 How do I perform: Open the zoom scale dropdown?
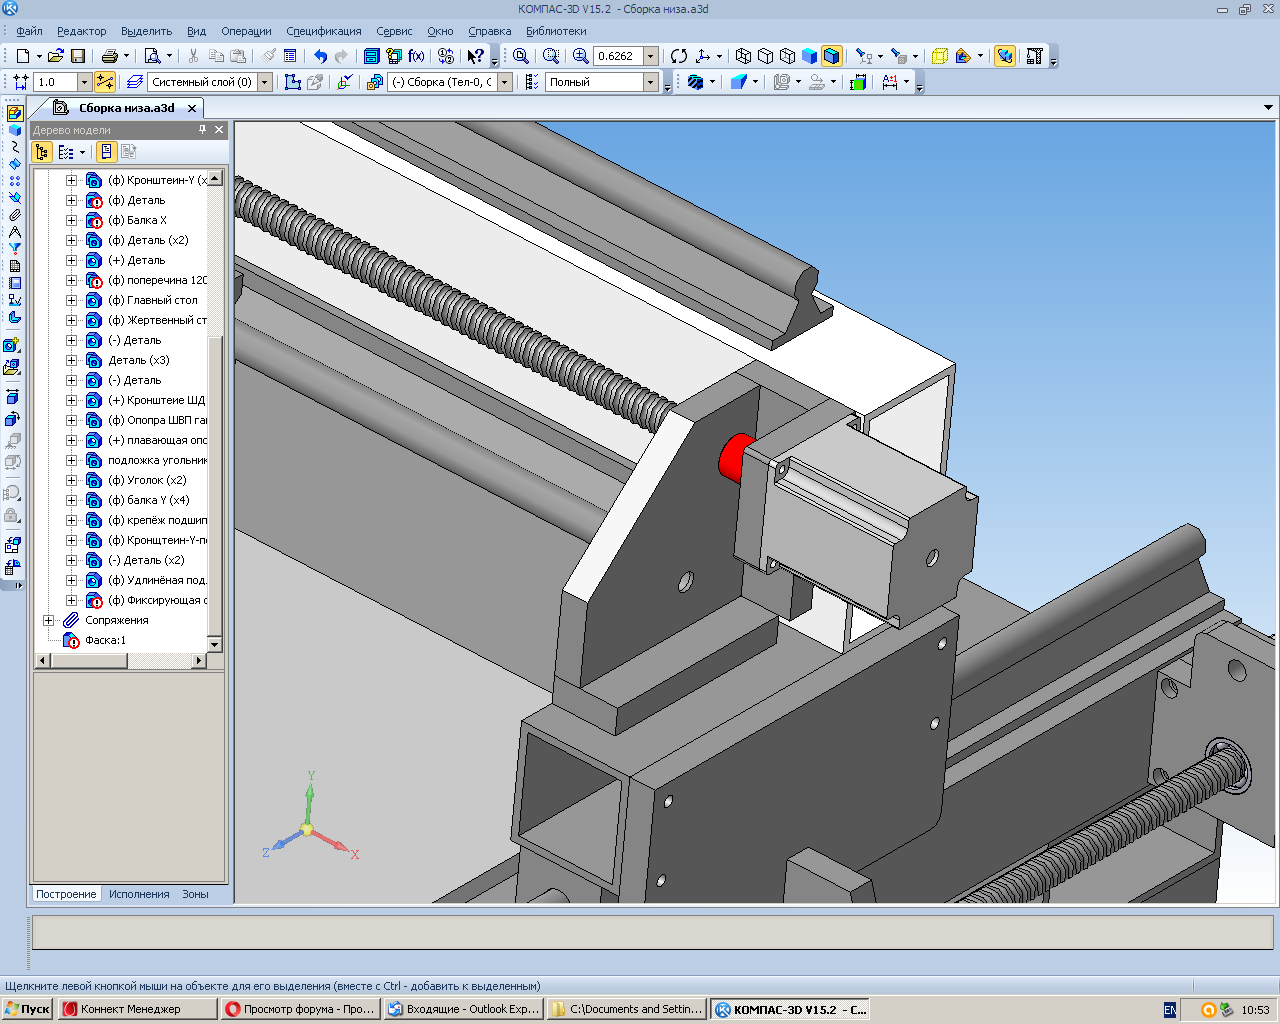pos(651,56)
